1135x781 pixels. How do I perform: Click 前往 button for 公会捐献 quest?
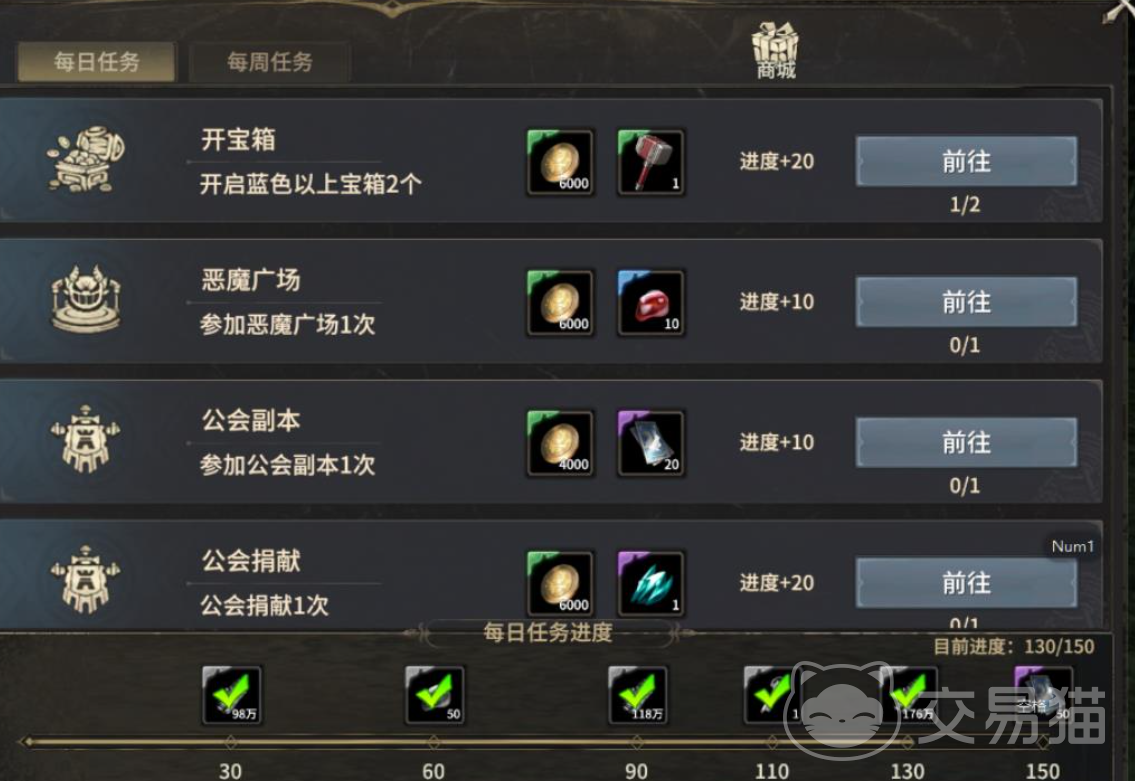(x=966, y=583)
